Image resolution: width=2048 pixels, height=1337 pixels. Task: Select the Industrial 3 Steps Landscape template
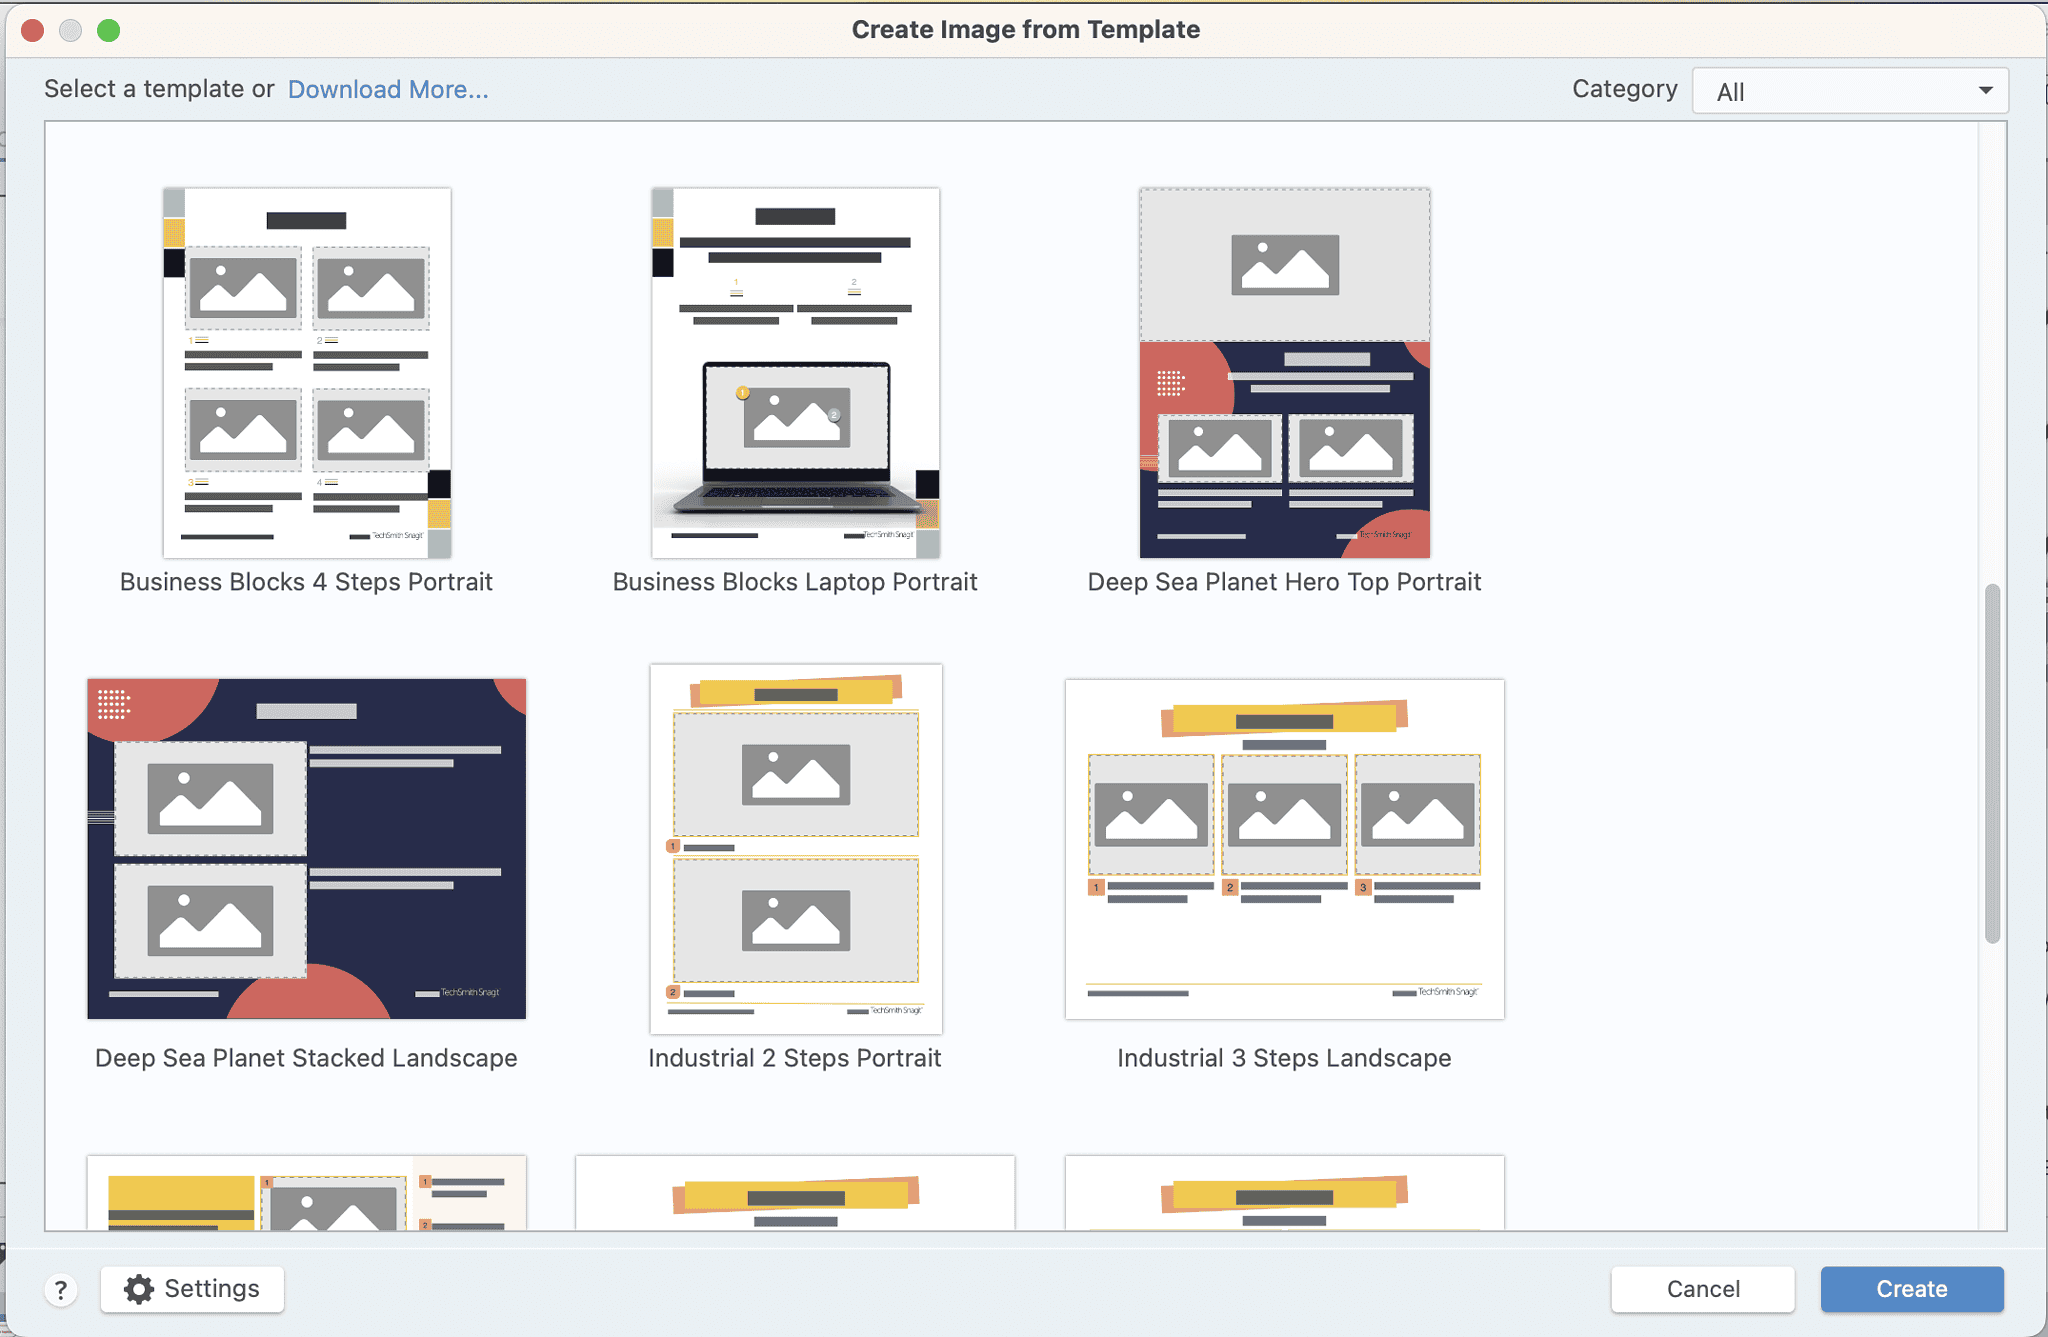coord(1284,848)
